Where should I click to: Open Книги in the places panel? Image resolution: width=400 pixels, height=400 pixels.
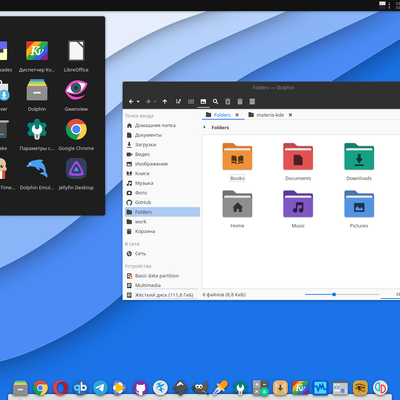pos(162,174)
